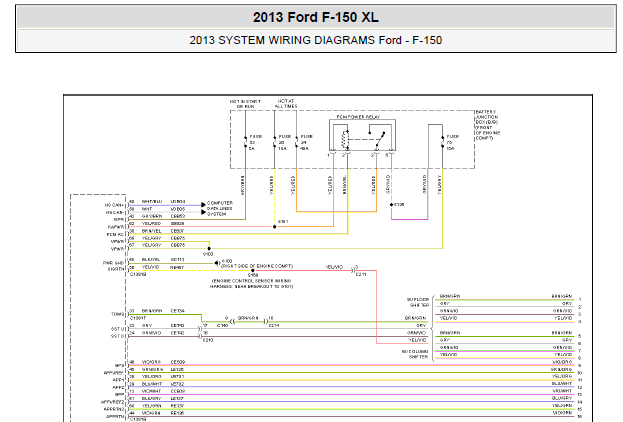Image resolution: width=623 pixels, height=422 pixels.
Task: Click 'VIO/WHT' wire color on pin 13 row
Action: coord(152,391)
